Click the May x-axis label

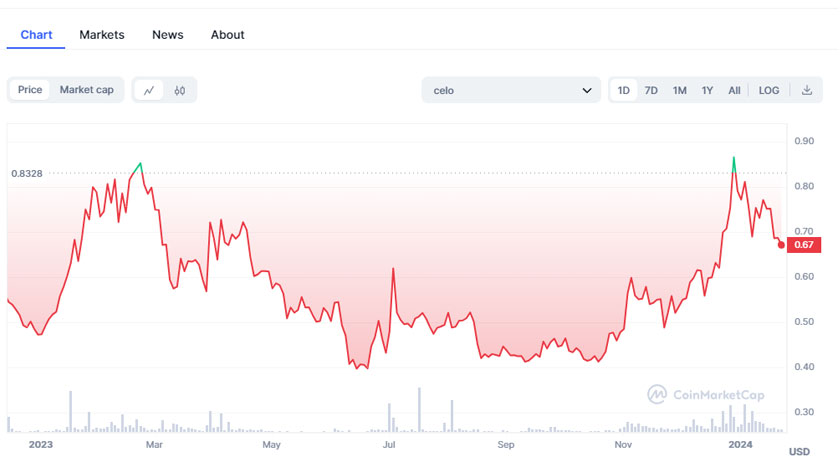[x=272, y=445]
